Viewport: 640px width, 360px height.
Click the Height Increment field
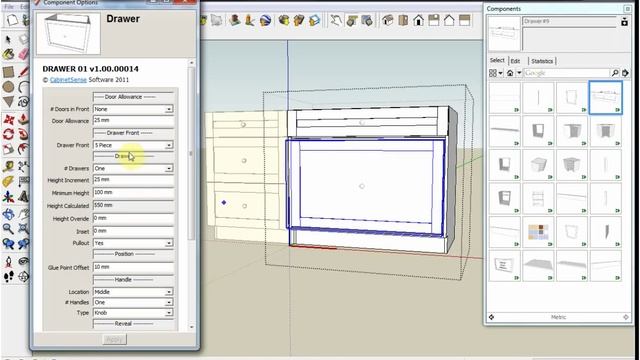coord(133,180)
